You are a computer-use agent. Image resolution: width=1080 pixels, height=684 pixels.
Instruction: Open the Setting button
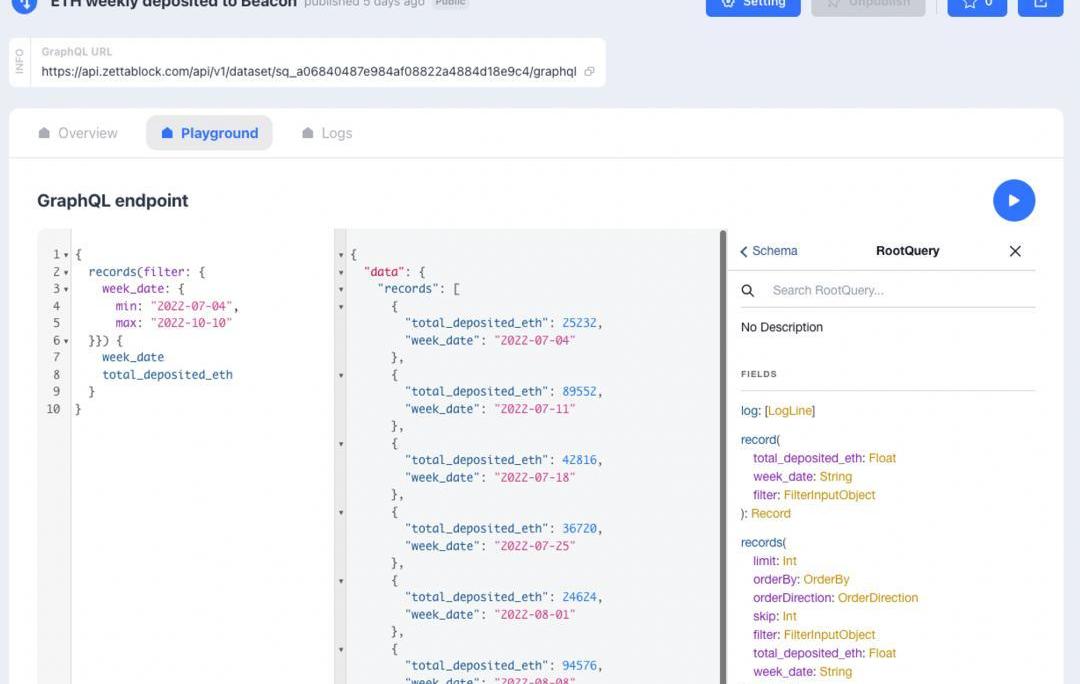pyautogui.click(x=752, y=4)
